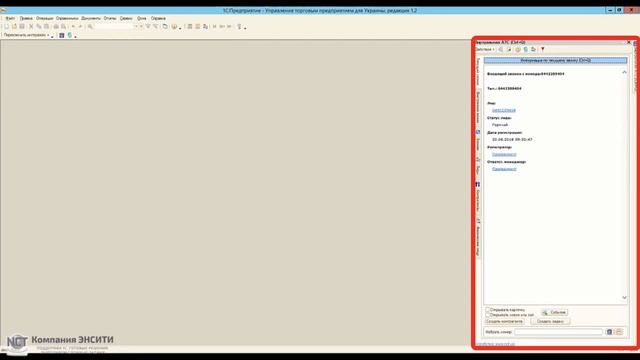Click the round Help icon in toolbar
The image size is (640, 360).
[174, 27]
